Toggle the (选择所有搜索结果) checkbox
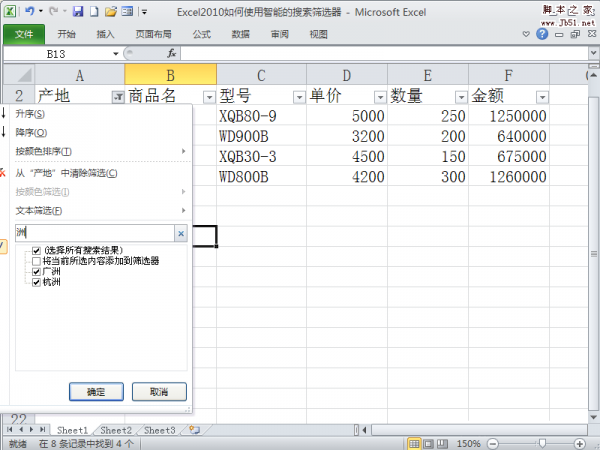Image resolution: width=600 pixels, height=450 pixels. pyautogui.click(x=36, y=251)
